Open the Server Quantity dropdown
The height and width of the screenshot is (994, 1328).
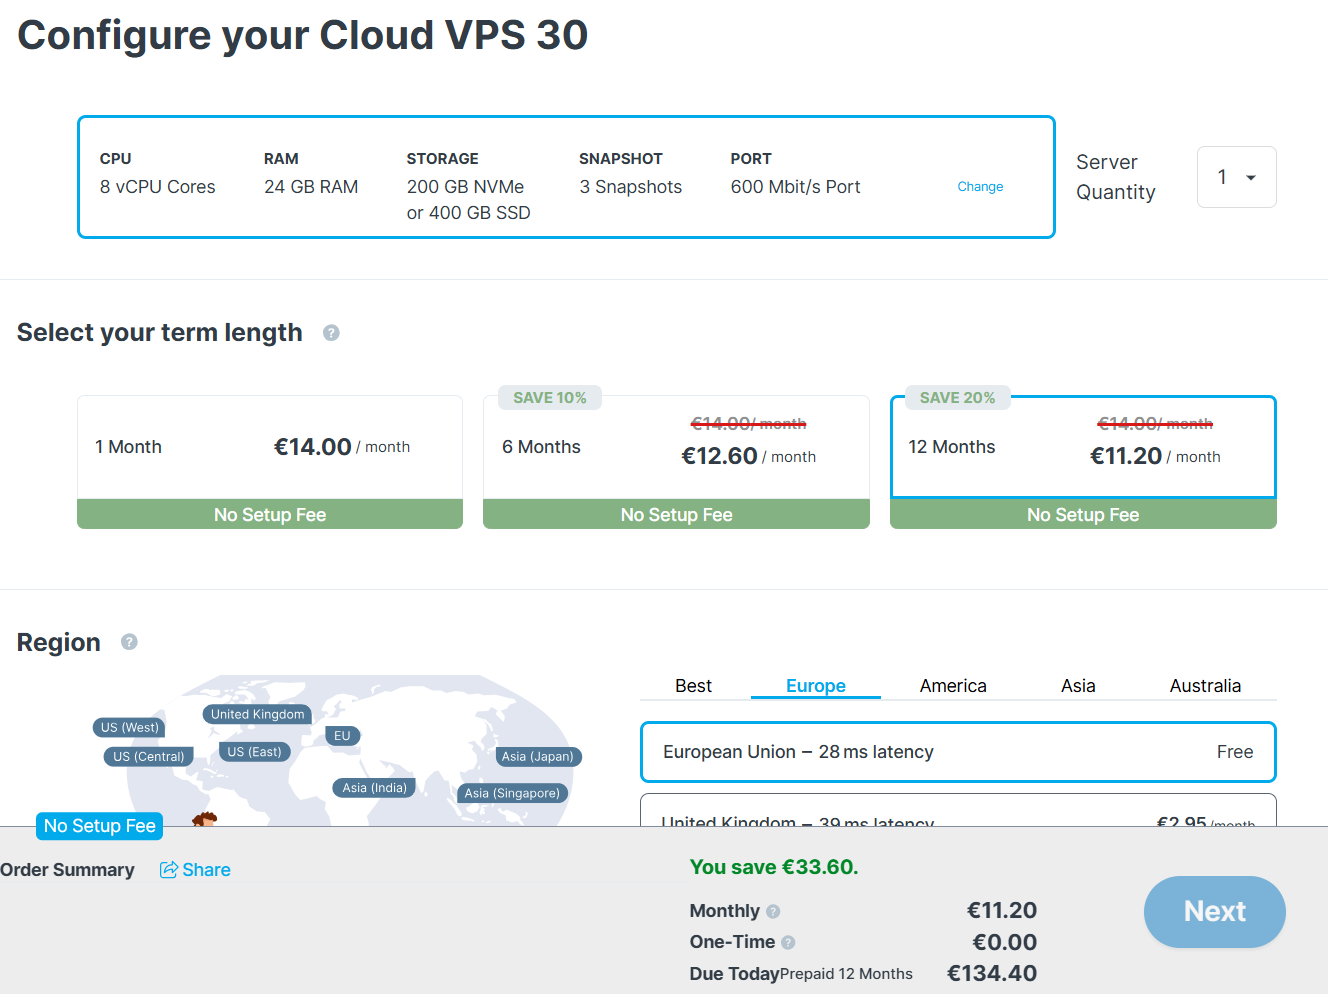click(x=1237, y=177)
